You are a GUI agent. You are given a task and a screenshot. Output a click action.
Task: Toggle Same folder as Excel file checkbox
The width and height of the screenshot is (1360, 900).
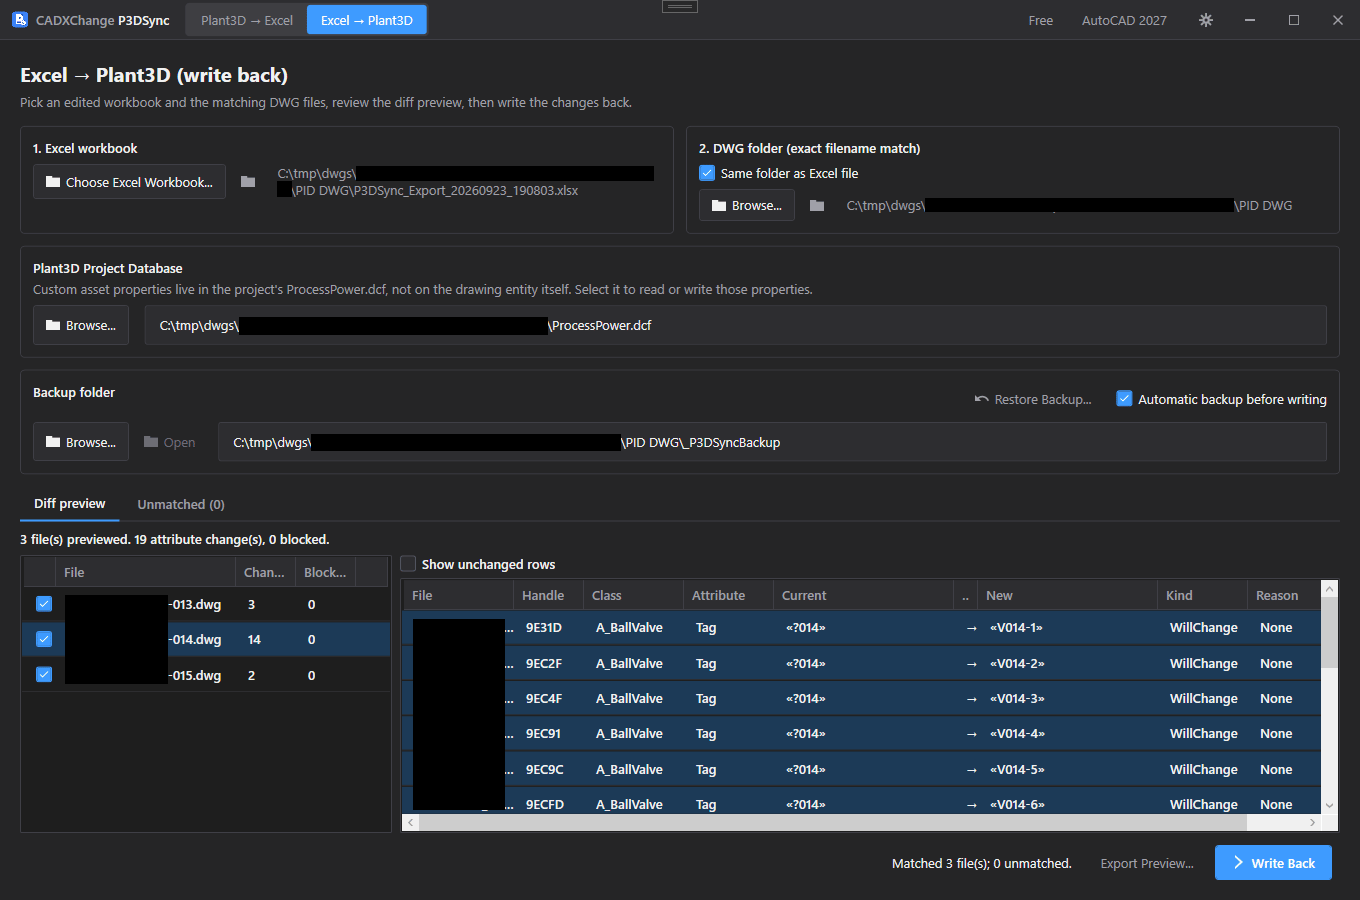[707, 173]
